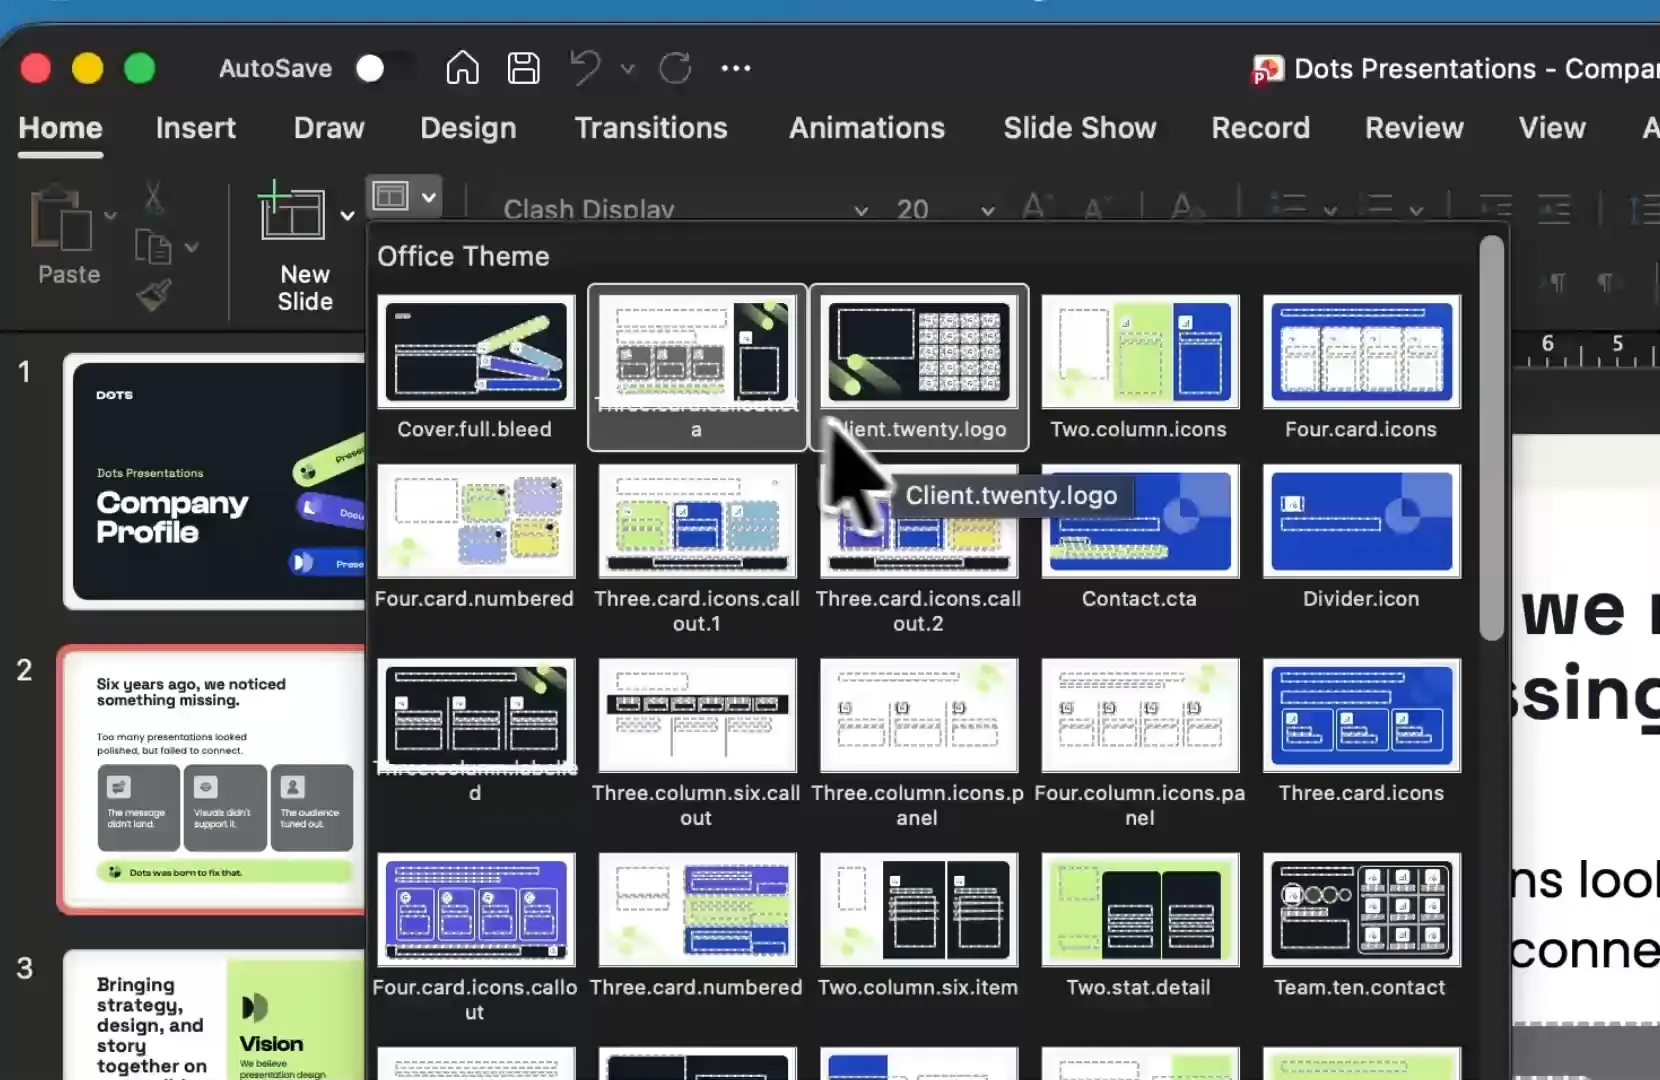Click the Clear Formatting icon
The height and width of the screenshot is (1080, 1660).
[x=1187, y=207]
